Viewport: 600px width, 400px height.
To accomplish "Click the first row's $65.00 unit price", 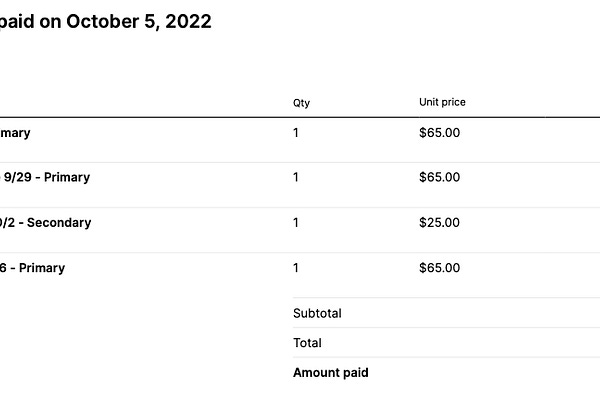I will 439,132.
